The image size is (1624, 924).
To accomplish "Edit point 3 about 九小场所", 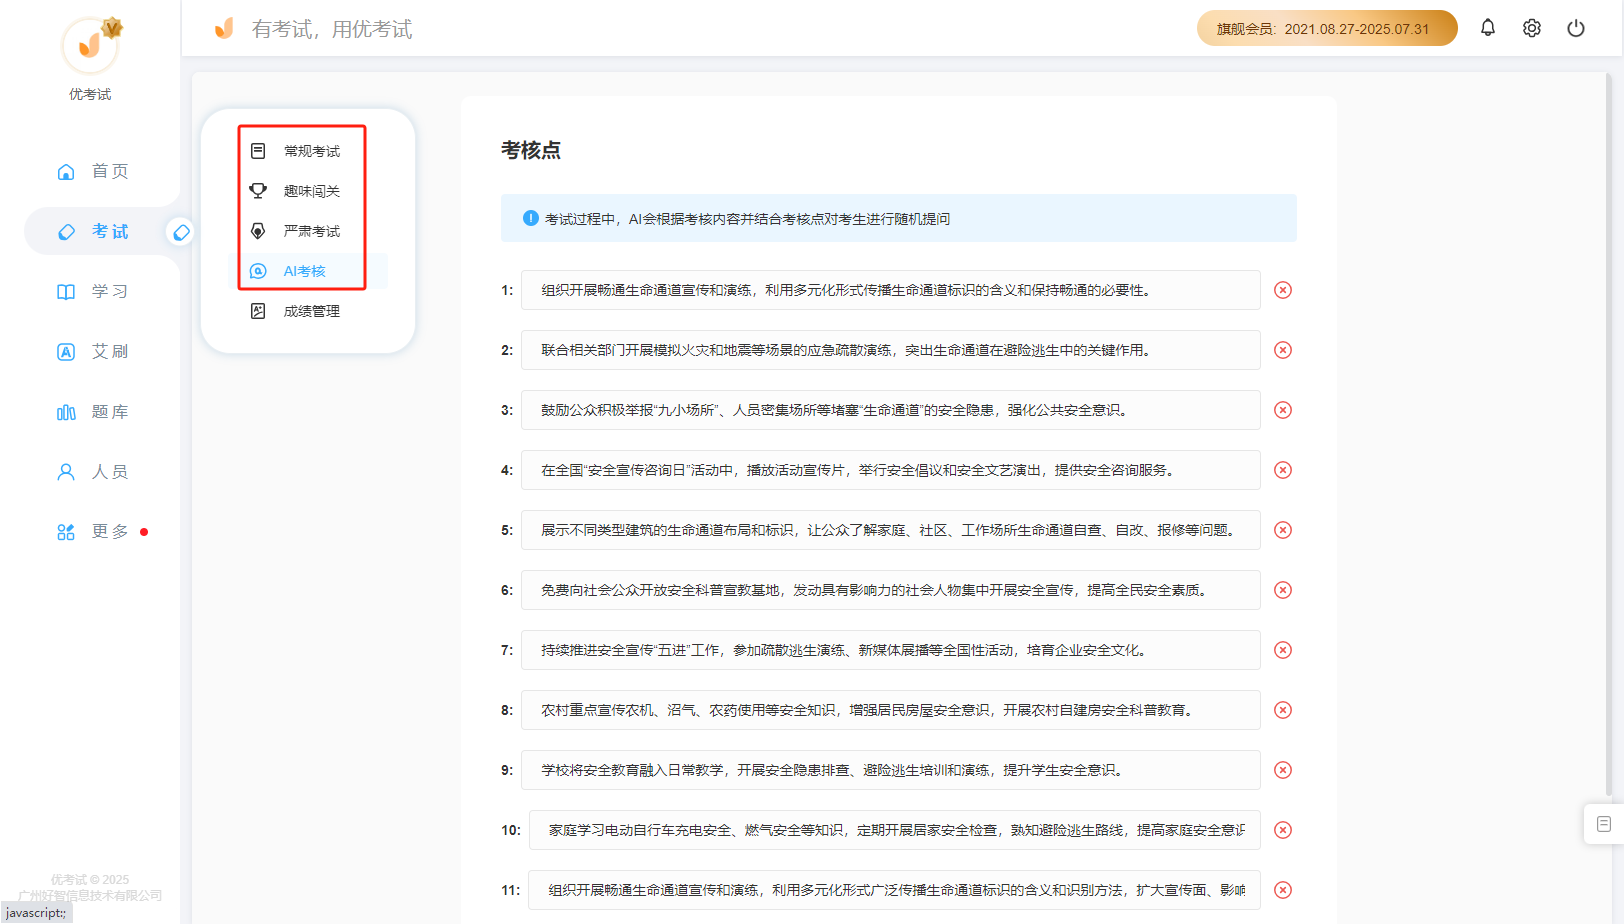I will click(890, 410).
